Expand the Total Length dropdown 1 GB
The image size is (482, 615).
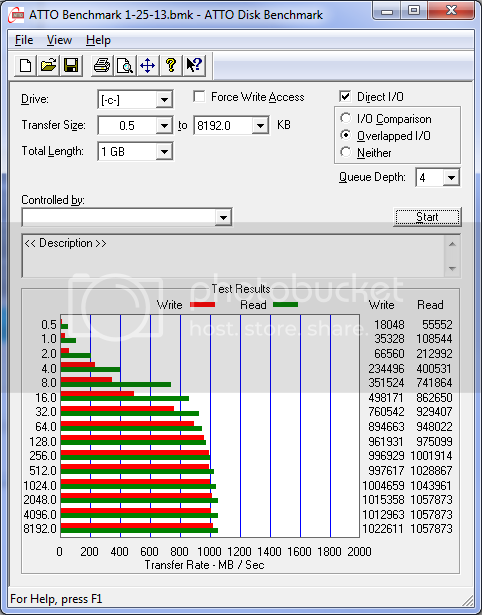(164, 152)
